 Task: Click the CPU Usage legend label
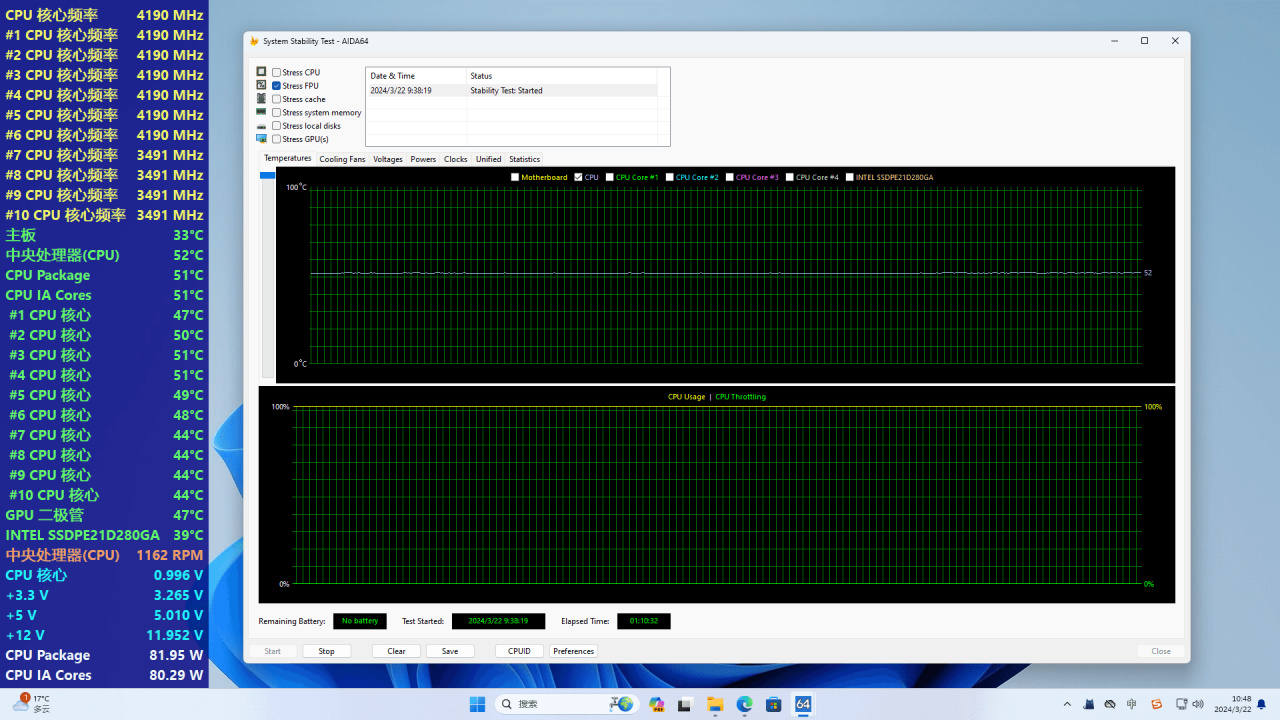click(687, 397)
